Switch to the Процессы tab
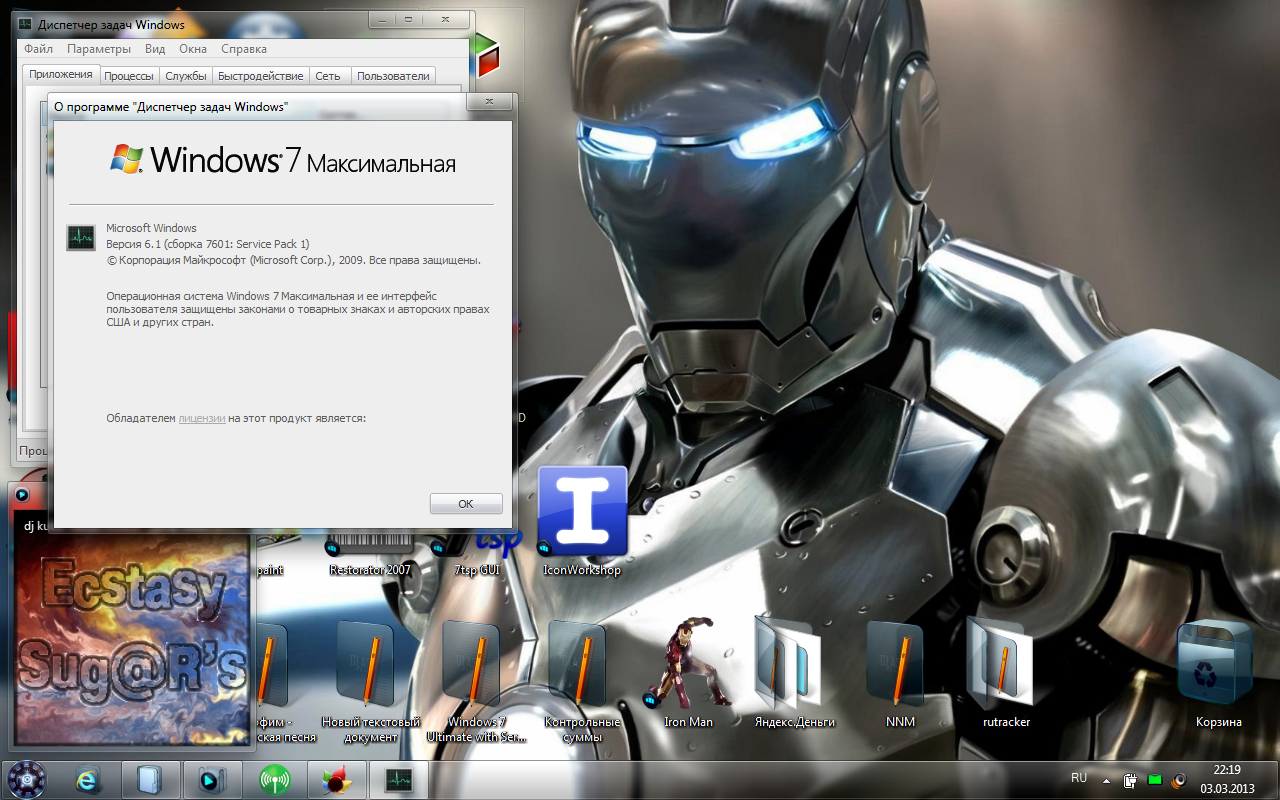Image resolution: width=1280 pixels, height=800 pixels. pos(129,76)
